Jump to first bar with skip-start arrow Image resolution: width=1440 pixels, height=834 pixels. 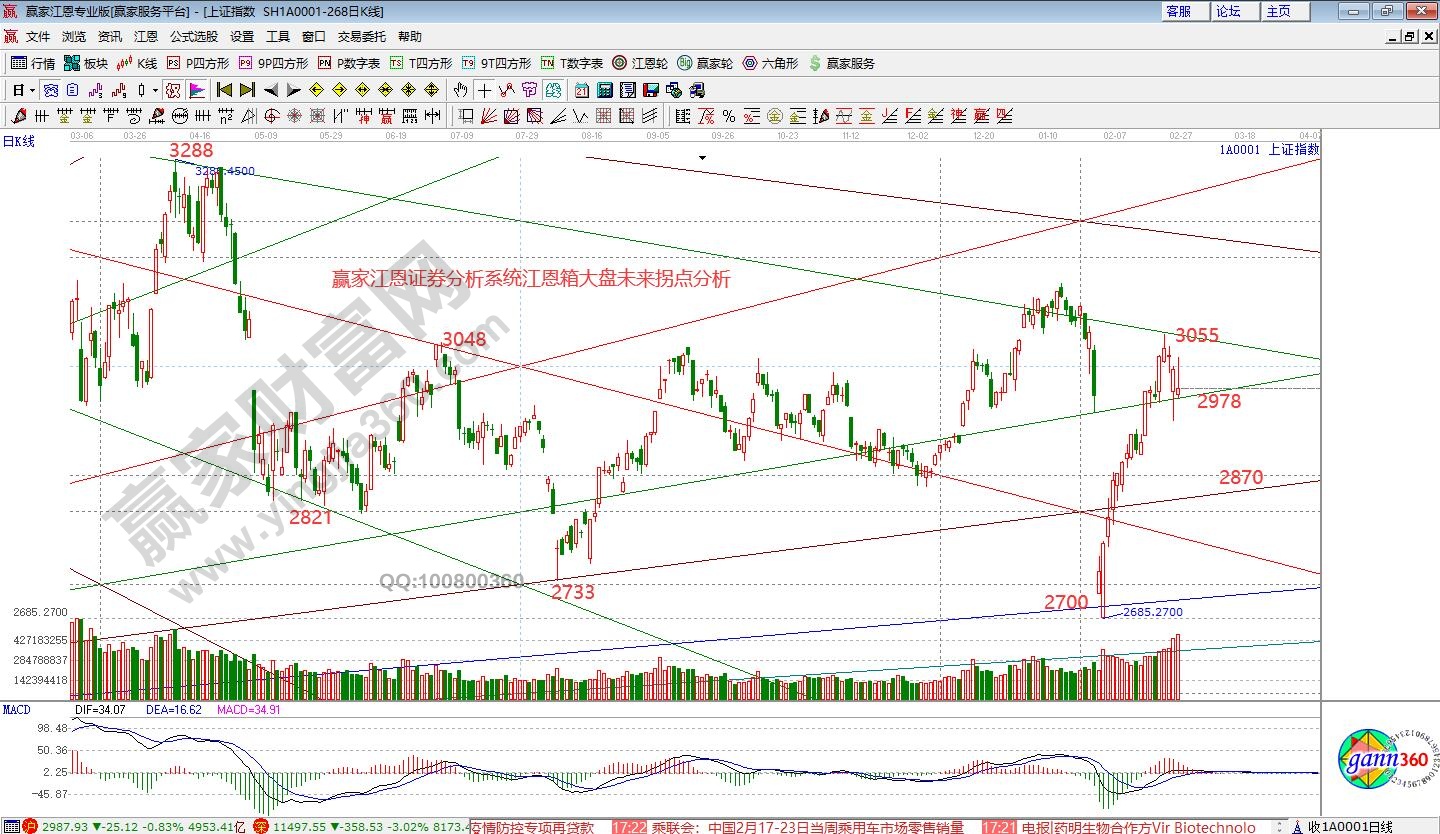tap(224, 90)
